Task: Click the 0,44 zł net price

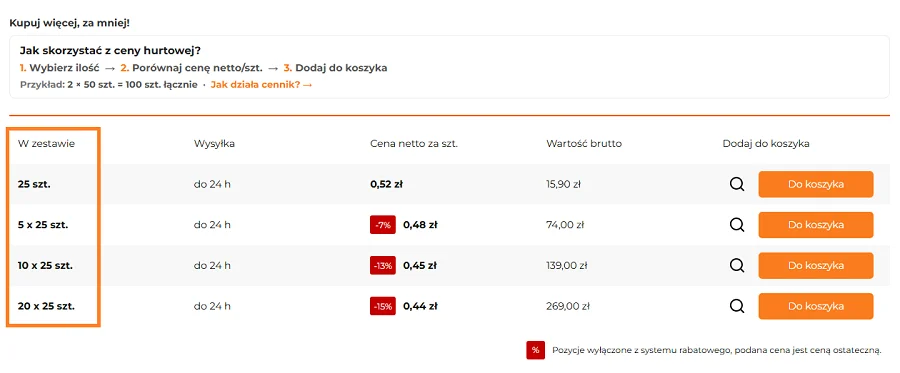Action: pyautogui.click(x=420, y=306)
